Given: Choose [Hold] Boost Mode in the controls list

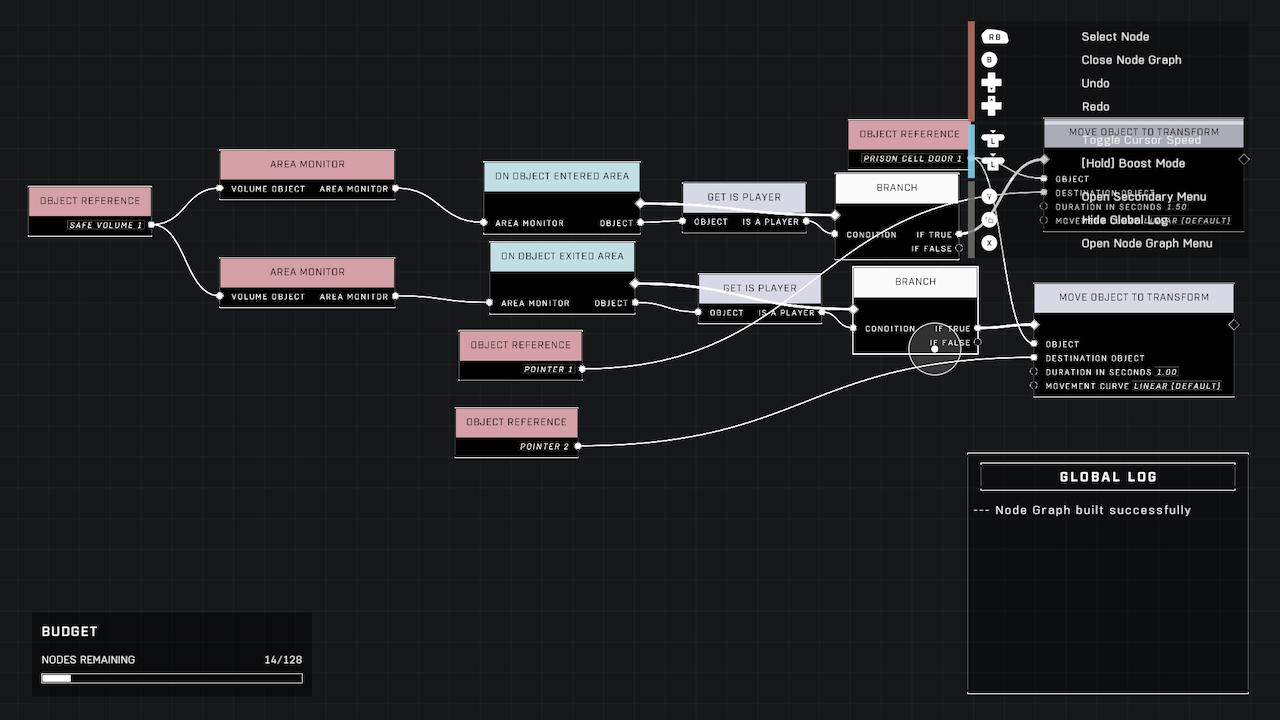Looking at the screenshot, I should click(1133, 163).
